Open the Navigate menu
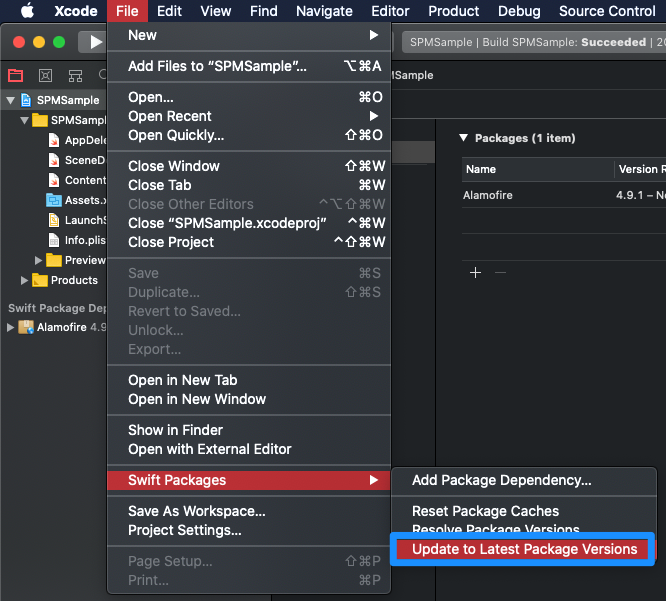 pyautogui.click(x=324, y=11)
